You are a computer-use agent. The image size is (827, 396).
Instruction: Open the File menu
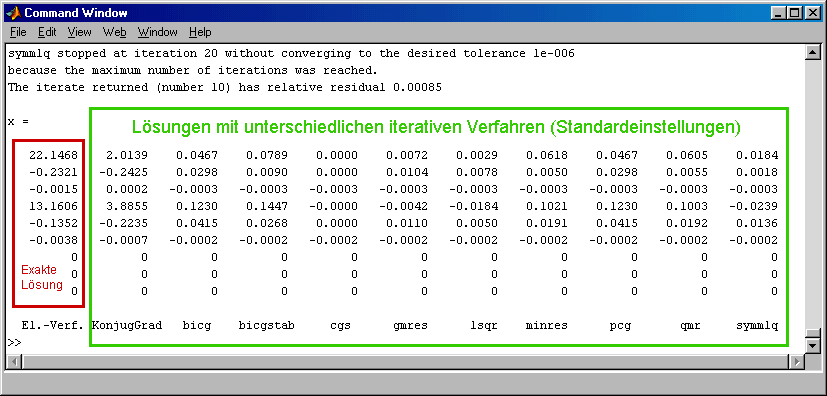(x=18, y=32)
